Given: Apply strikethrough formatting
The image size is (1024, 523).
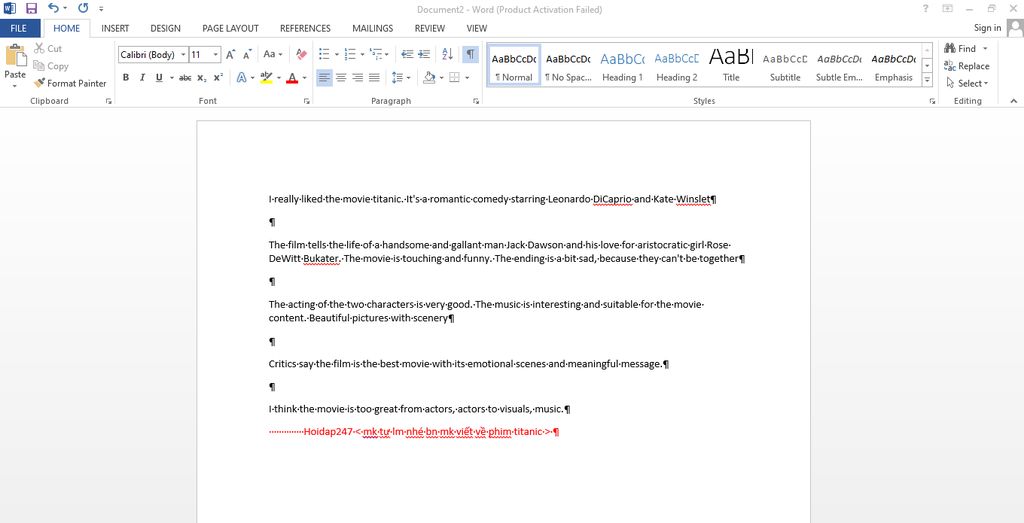Looking at the screenshot, I should click(185, 78).
